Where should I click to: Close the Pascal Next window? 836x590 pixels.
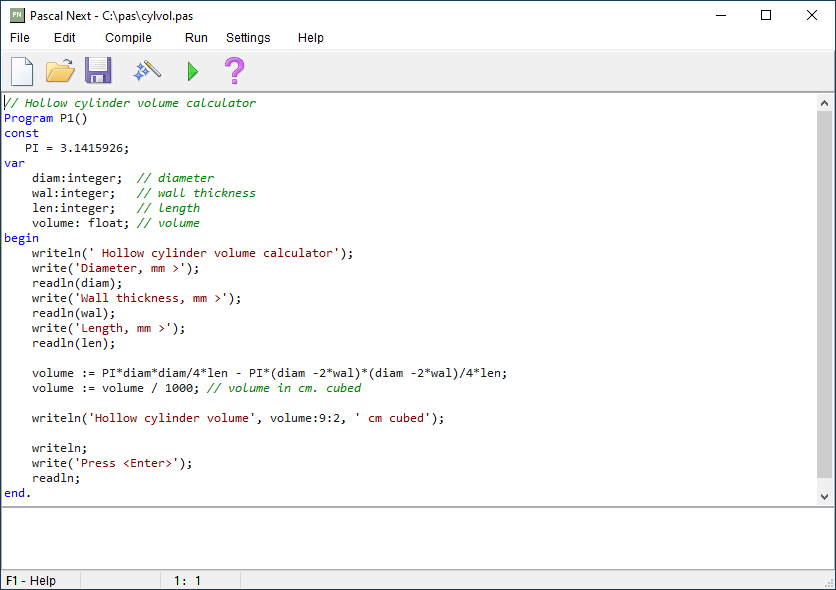coord(811,15)
